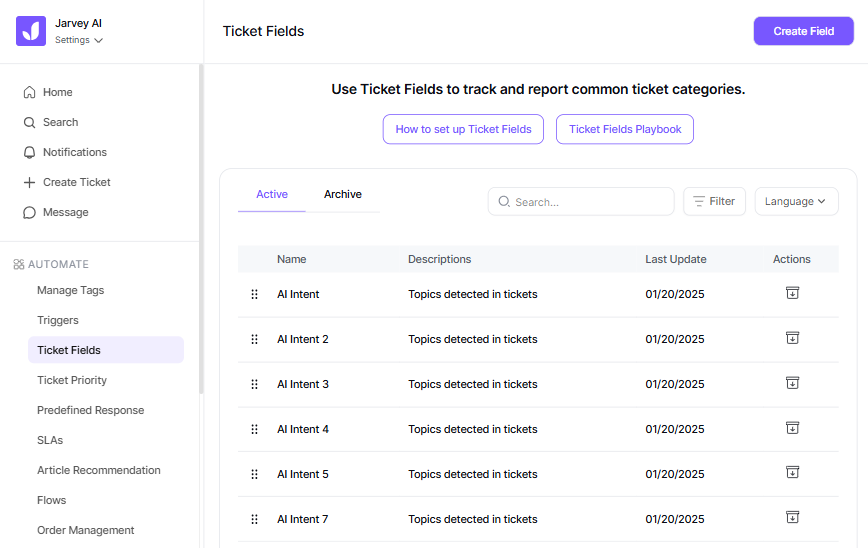The image size is (868, 548).
Task: Open How to set up Ticket Fields
Action: 463,129
